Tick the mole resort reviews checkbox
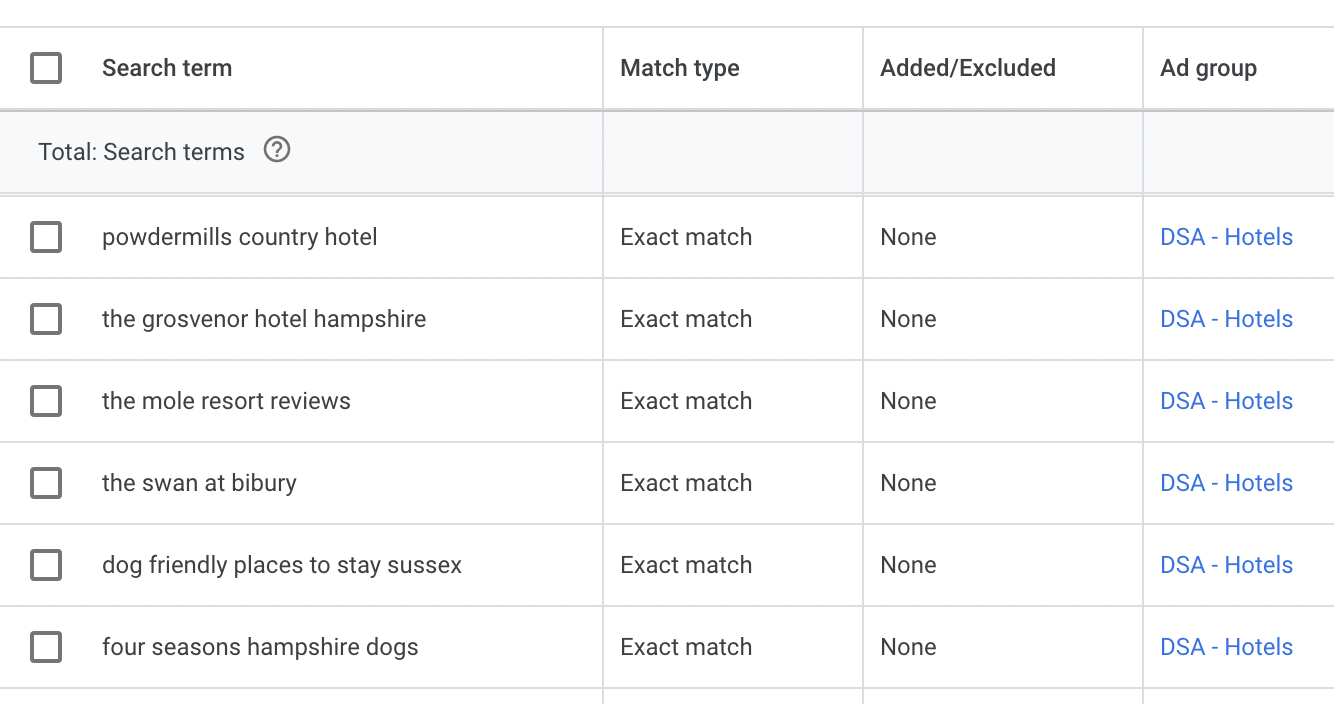1334x704 pixels. (46, 401)
